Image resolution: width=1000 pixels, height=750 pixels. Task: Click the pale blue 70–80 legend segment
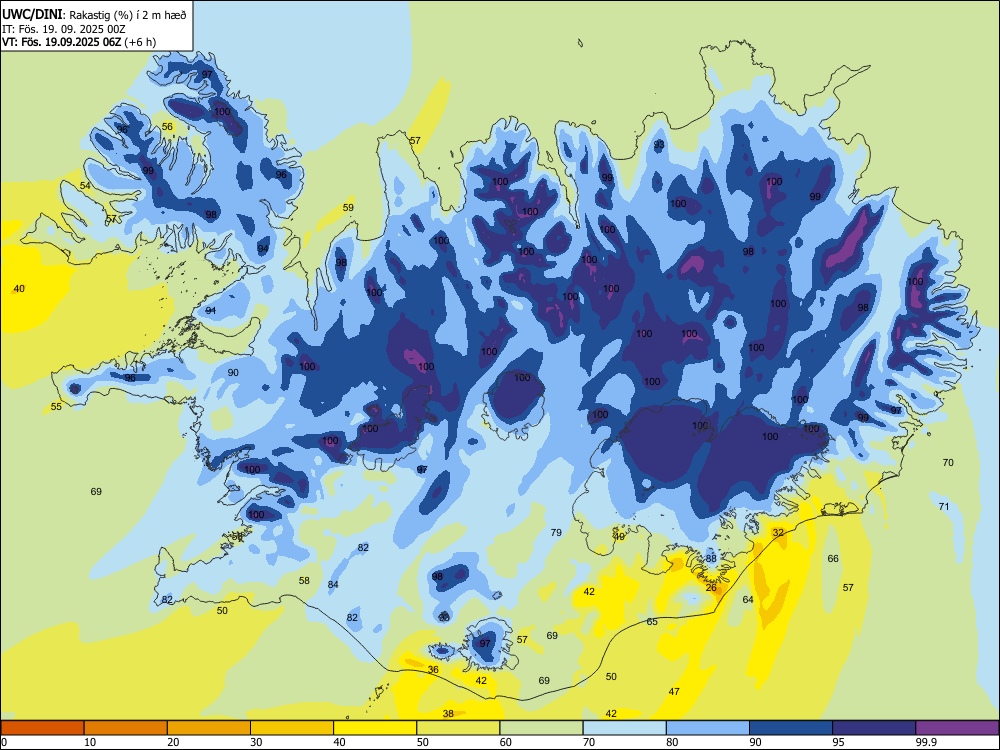(624, 728)
